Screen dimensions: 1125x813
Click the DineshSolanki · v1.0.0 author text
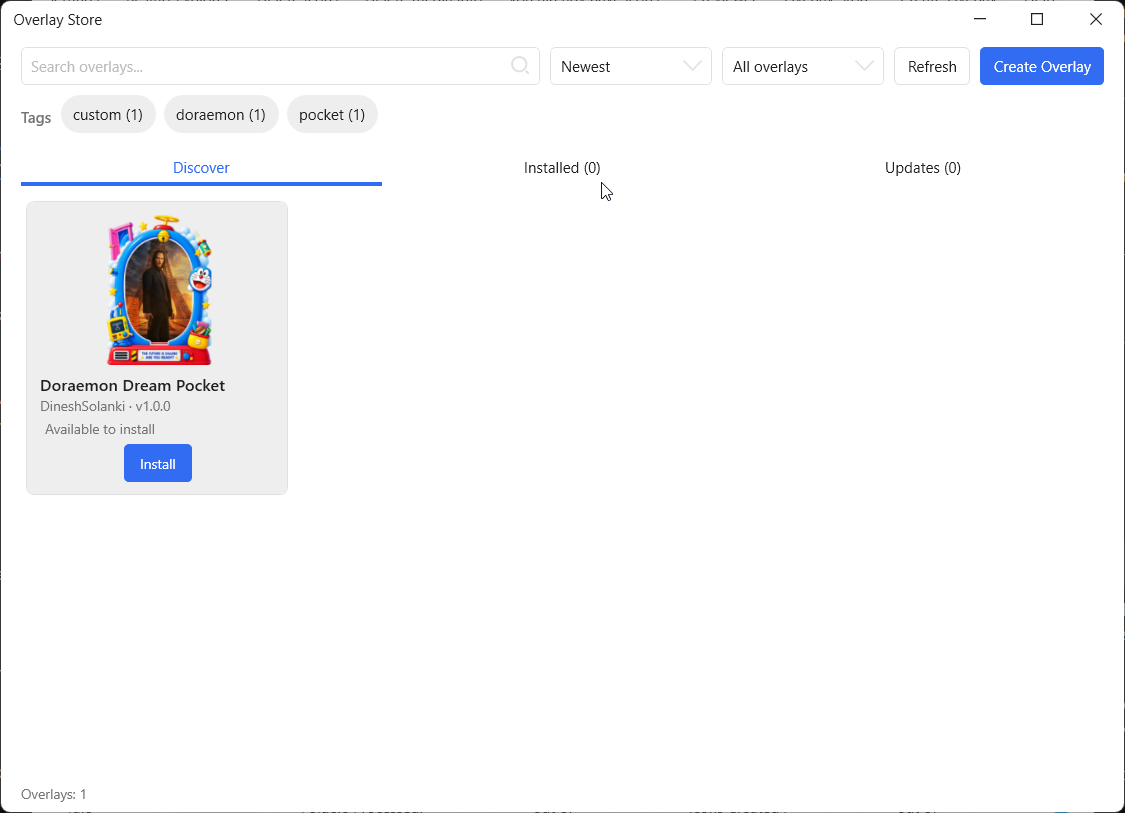click(105, 406)
